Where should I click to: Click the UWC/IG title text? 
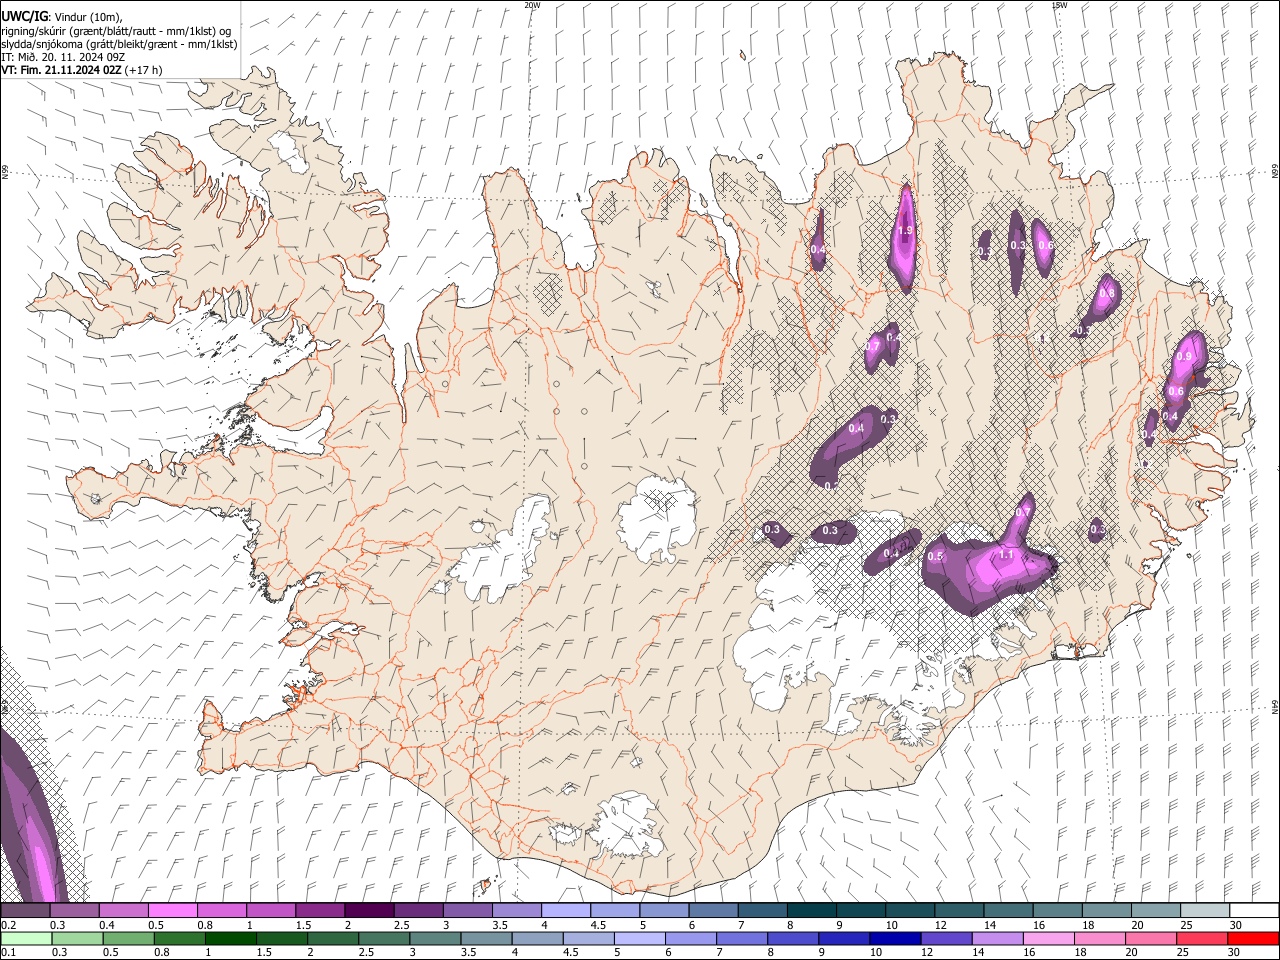click(x=23, y=17)
